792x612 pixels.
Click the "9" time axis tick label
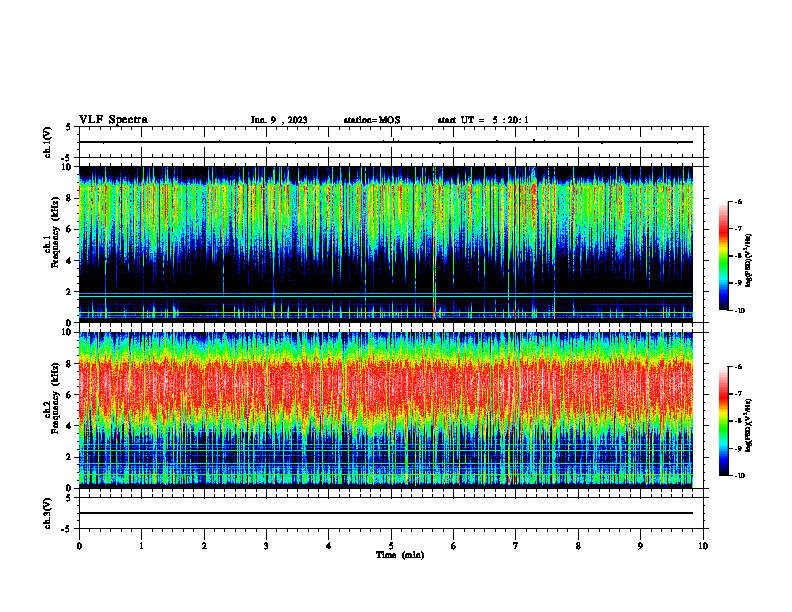click(x=640, y=546)
